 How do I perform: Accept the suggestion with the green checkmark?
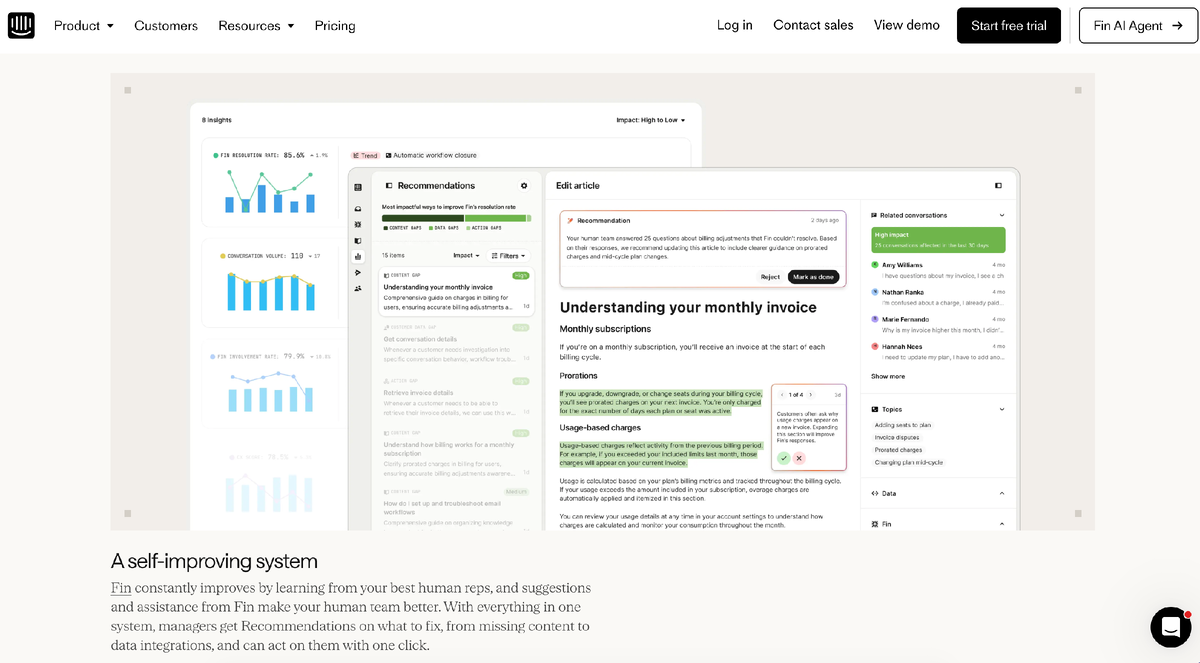tap(784, 458)
